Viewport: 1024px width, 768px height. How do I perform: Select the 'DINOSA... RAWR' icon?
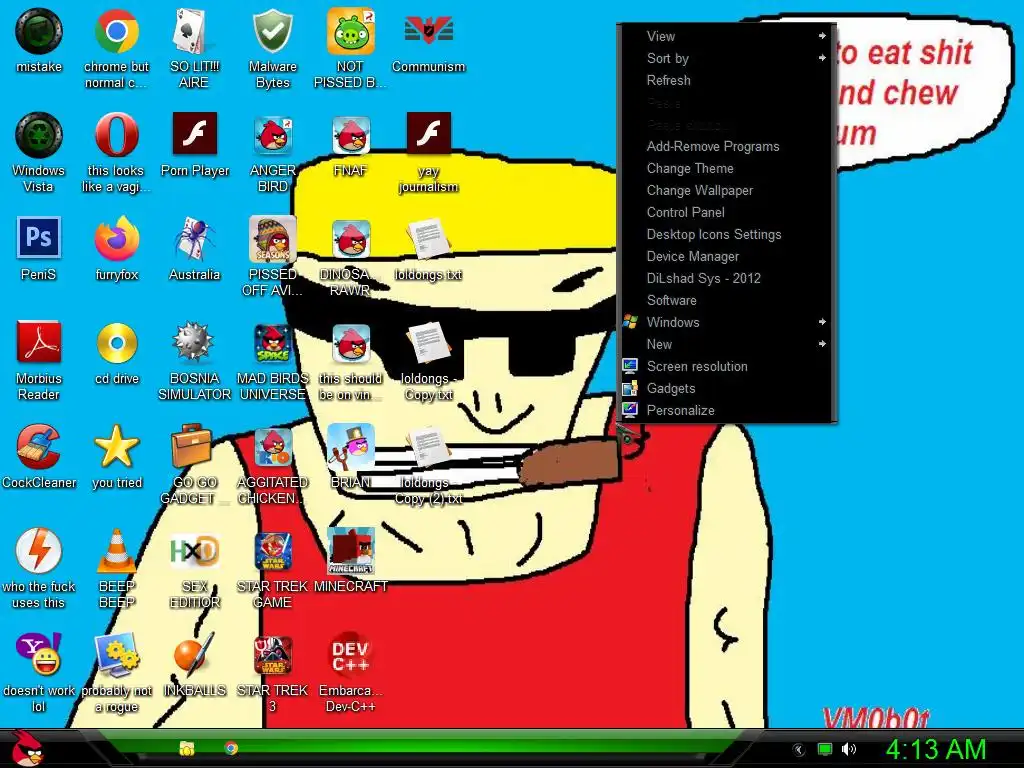point(351,239)
